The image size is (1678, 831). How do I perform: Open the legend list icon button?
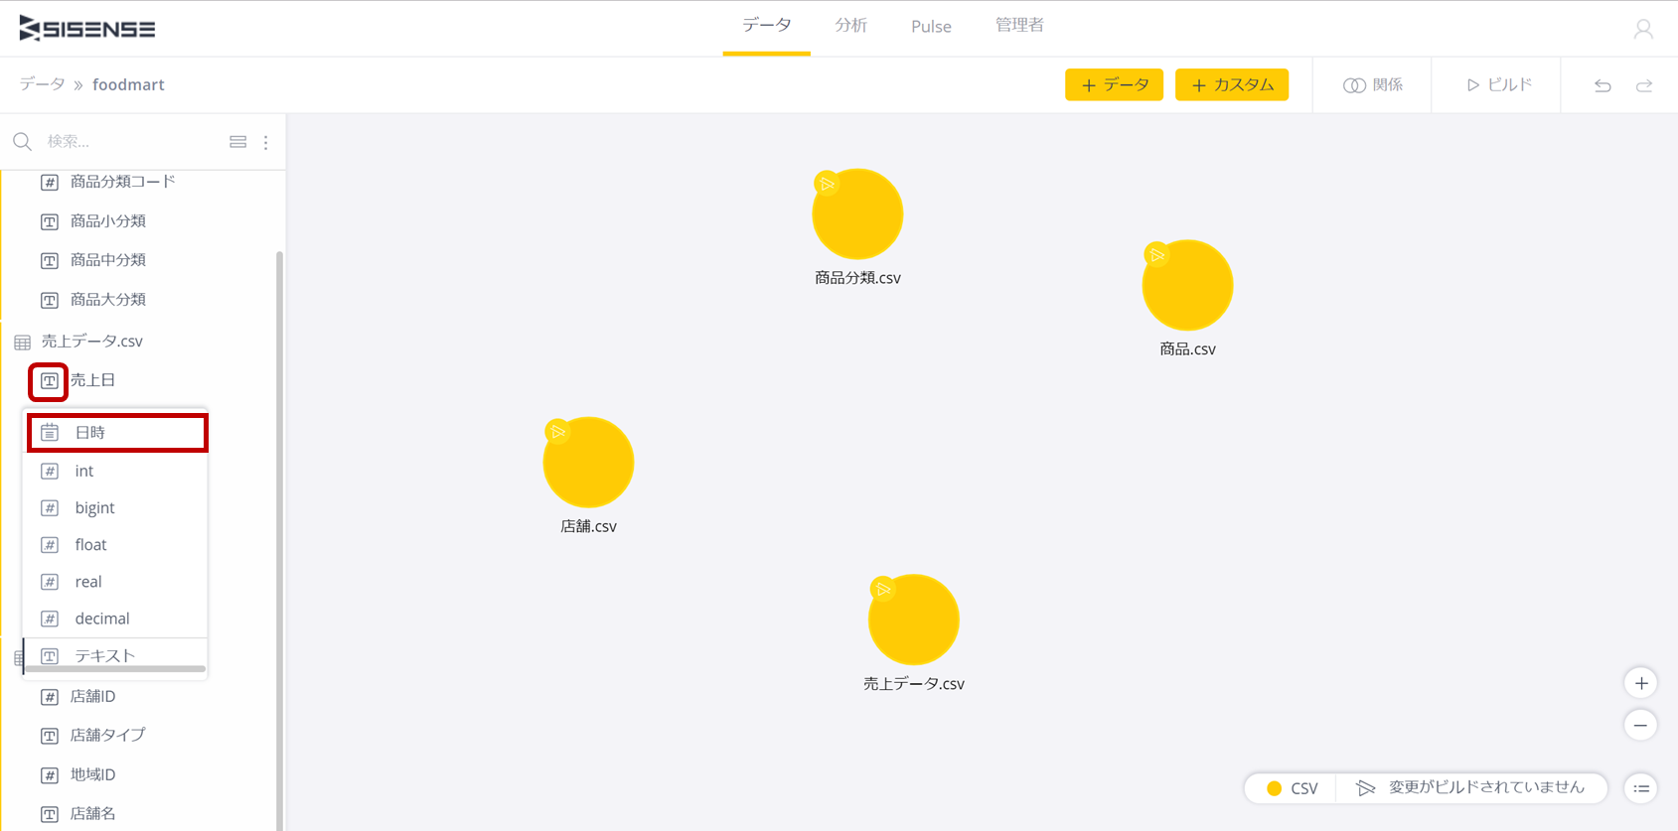pyautogui.click(x=1641, y=788)
